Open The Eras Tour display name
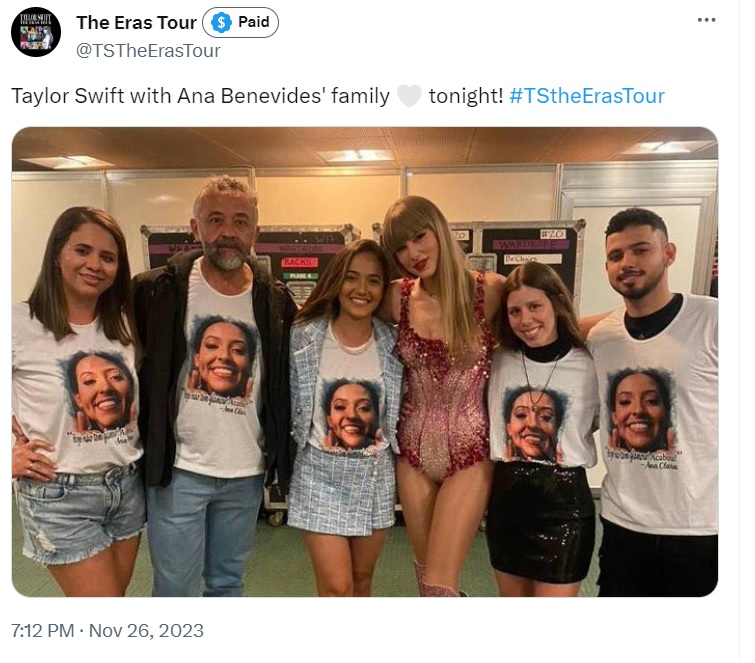The width and height of the screenshot is (755, 663). point(136,23)
